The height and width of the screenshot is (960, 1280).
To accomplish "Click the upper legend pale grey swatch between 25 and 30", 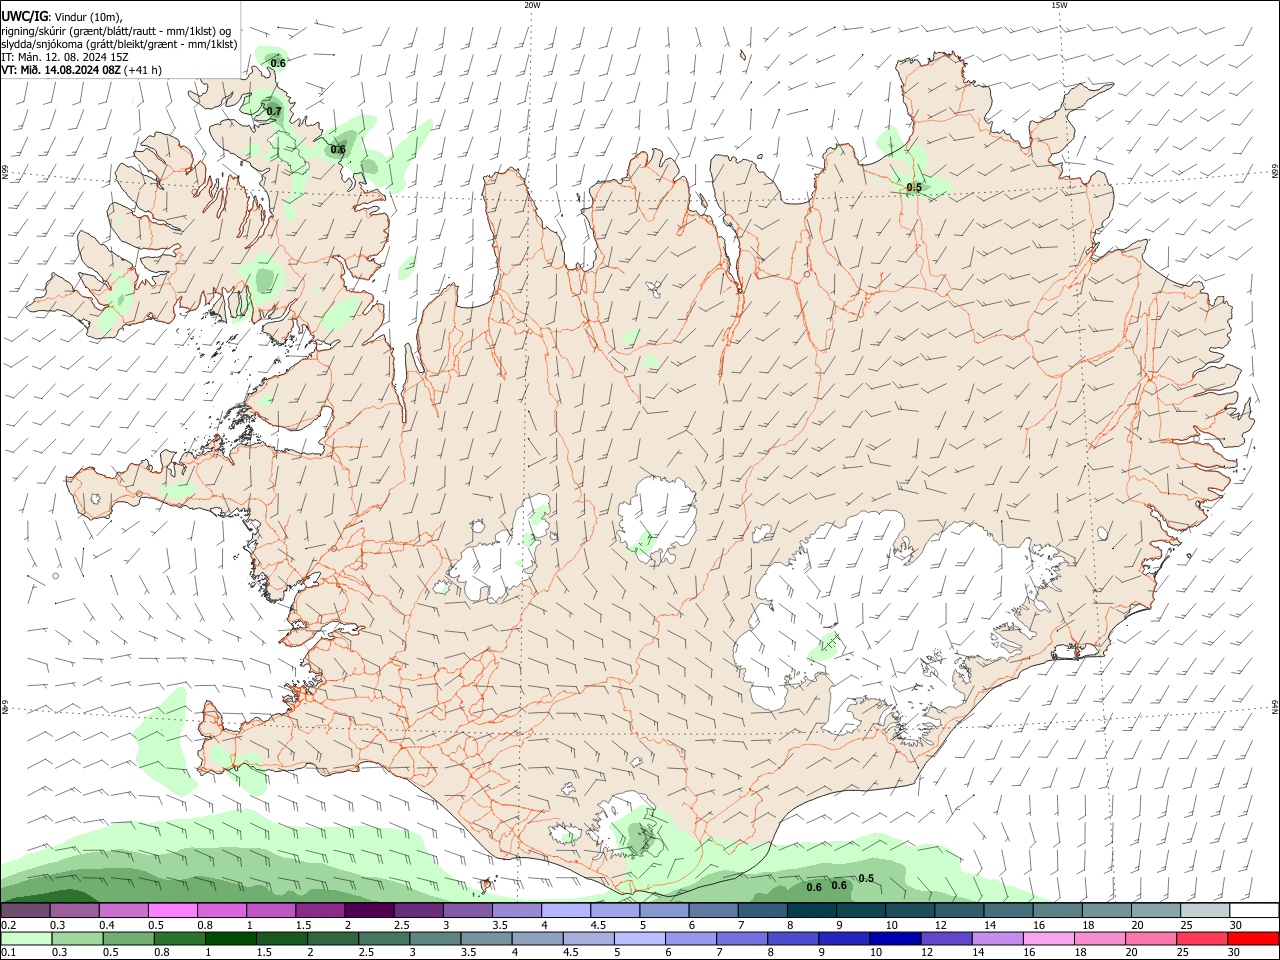I will tap(1205, 910).
